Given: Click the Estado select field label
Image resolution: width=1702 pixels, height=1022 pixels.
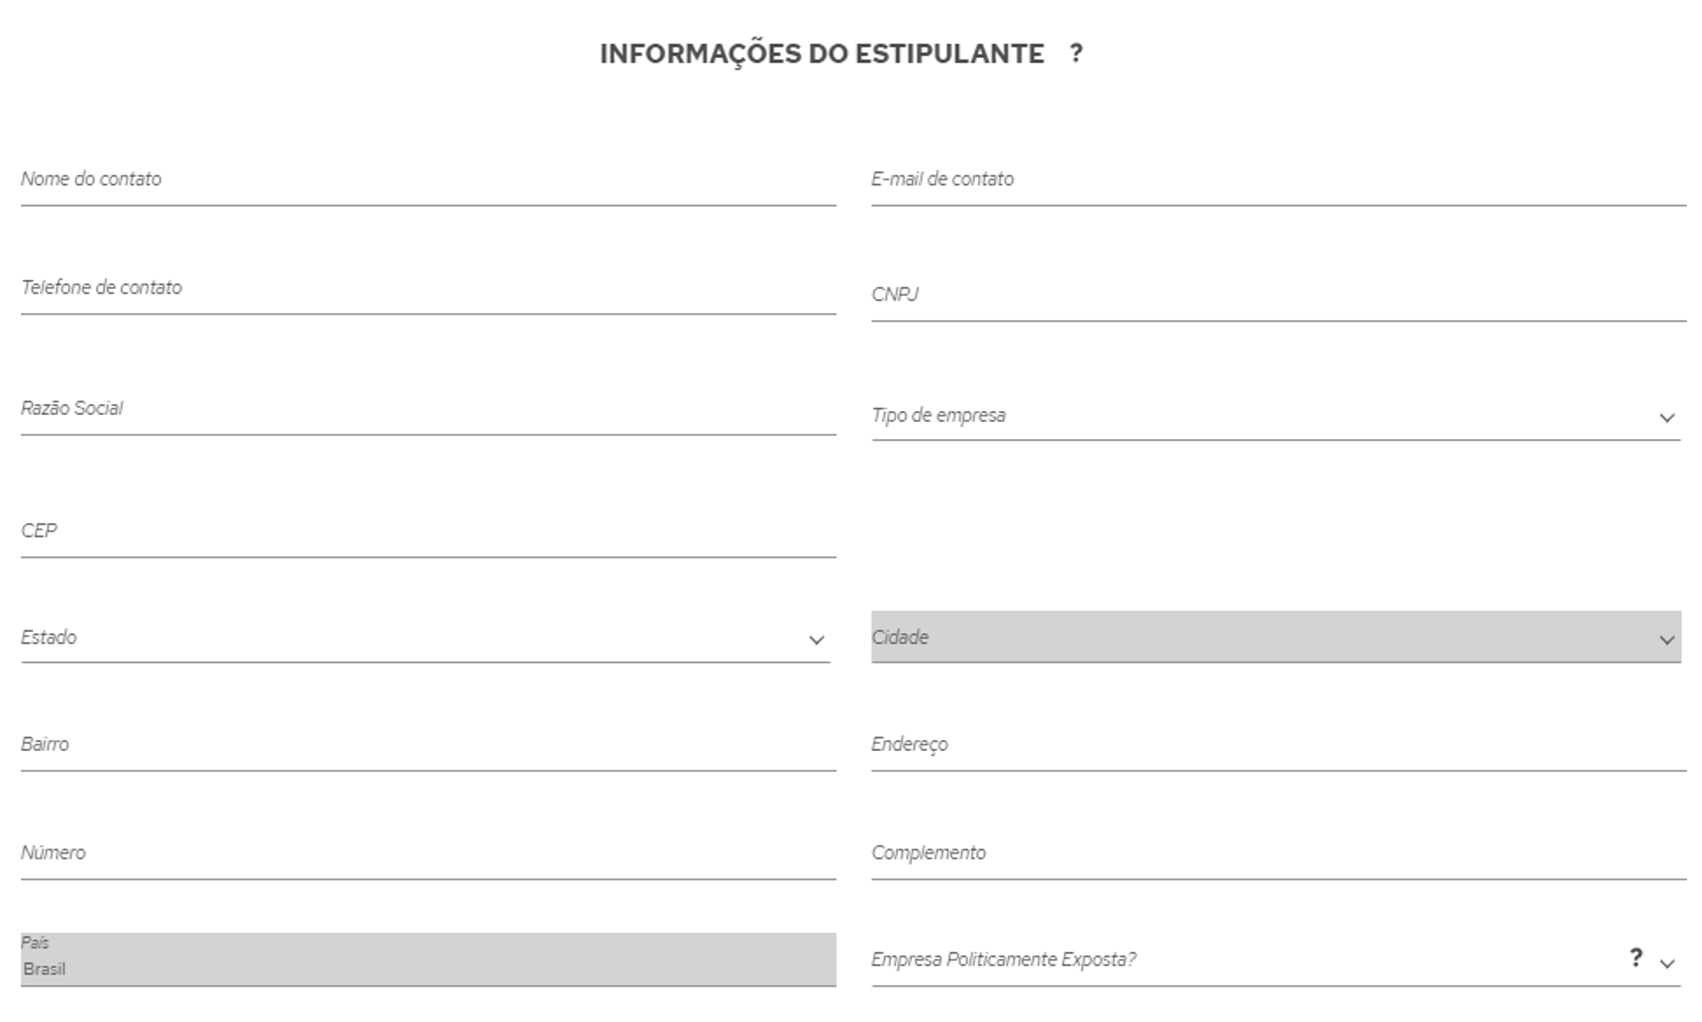Looking at the screenshot, I should tap(49, 637).
